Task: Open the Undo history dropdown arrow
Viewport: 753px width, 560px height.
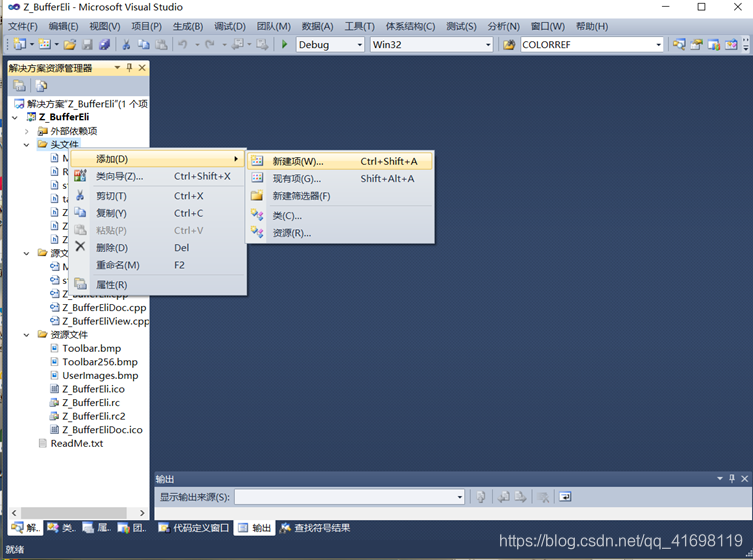Action: [x=197, y=45]
